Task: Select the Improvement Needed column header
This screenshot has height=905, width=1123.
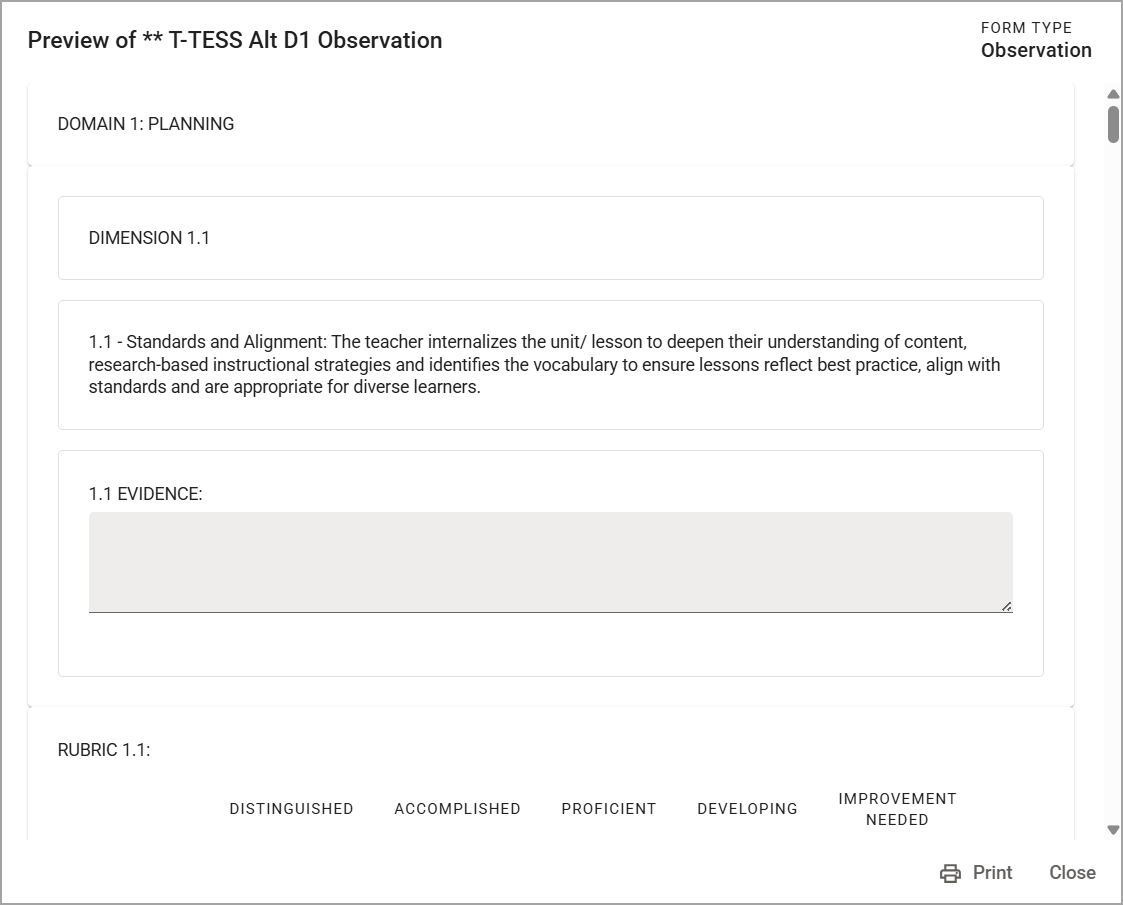Action: pos(897,809)
